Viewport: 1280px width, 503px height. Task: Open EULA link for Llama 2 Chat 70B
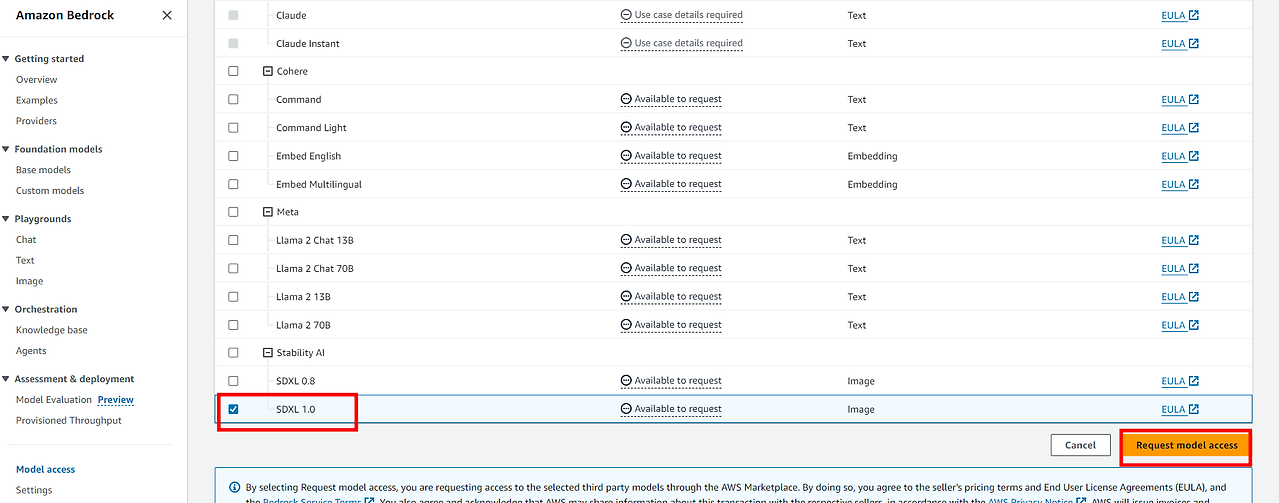click(1180, 269)
